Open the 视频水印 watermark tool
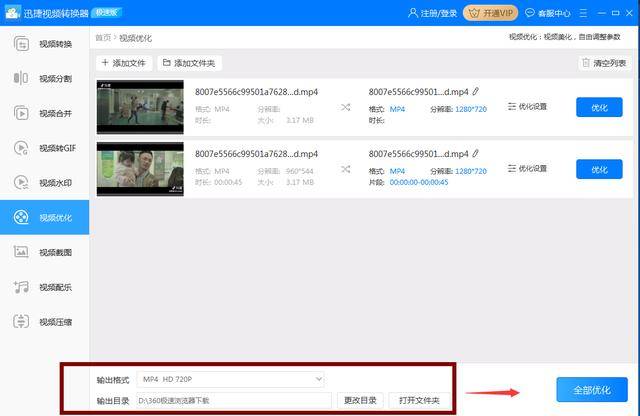 pyautogui.click(x=44, y=182)
